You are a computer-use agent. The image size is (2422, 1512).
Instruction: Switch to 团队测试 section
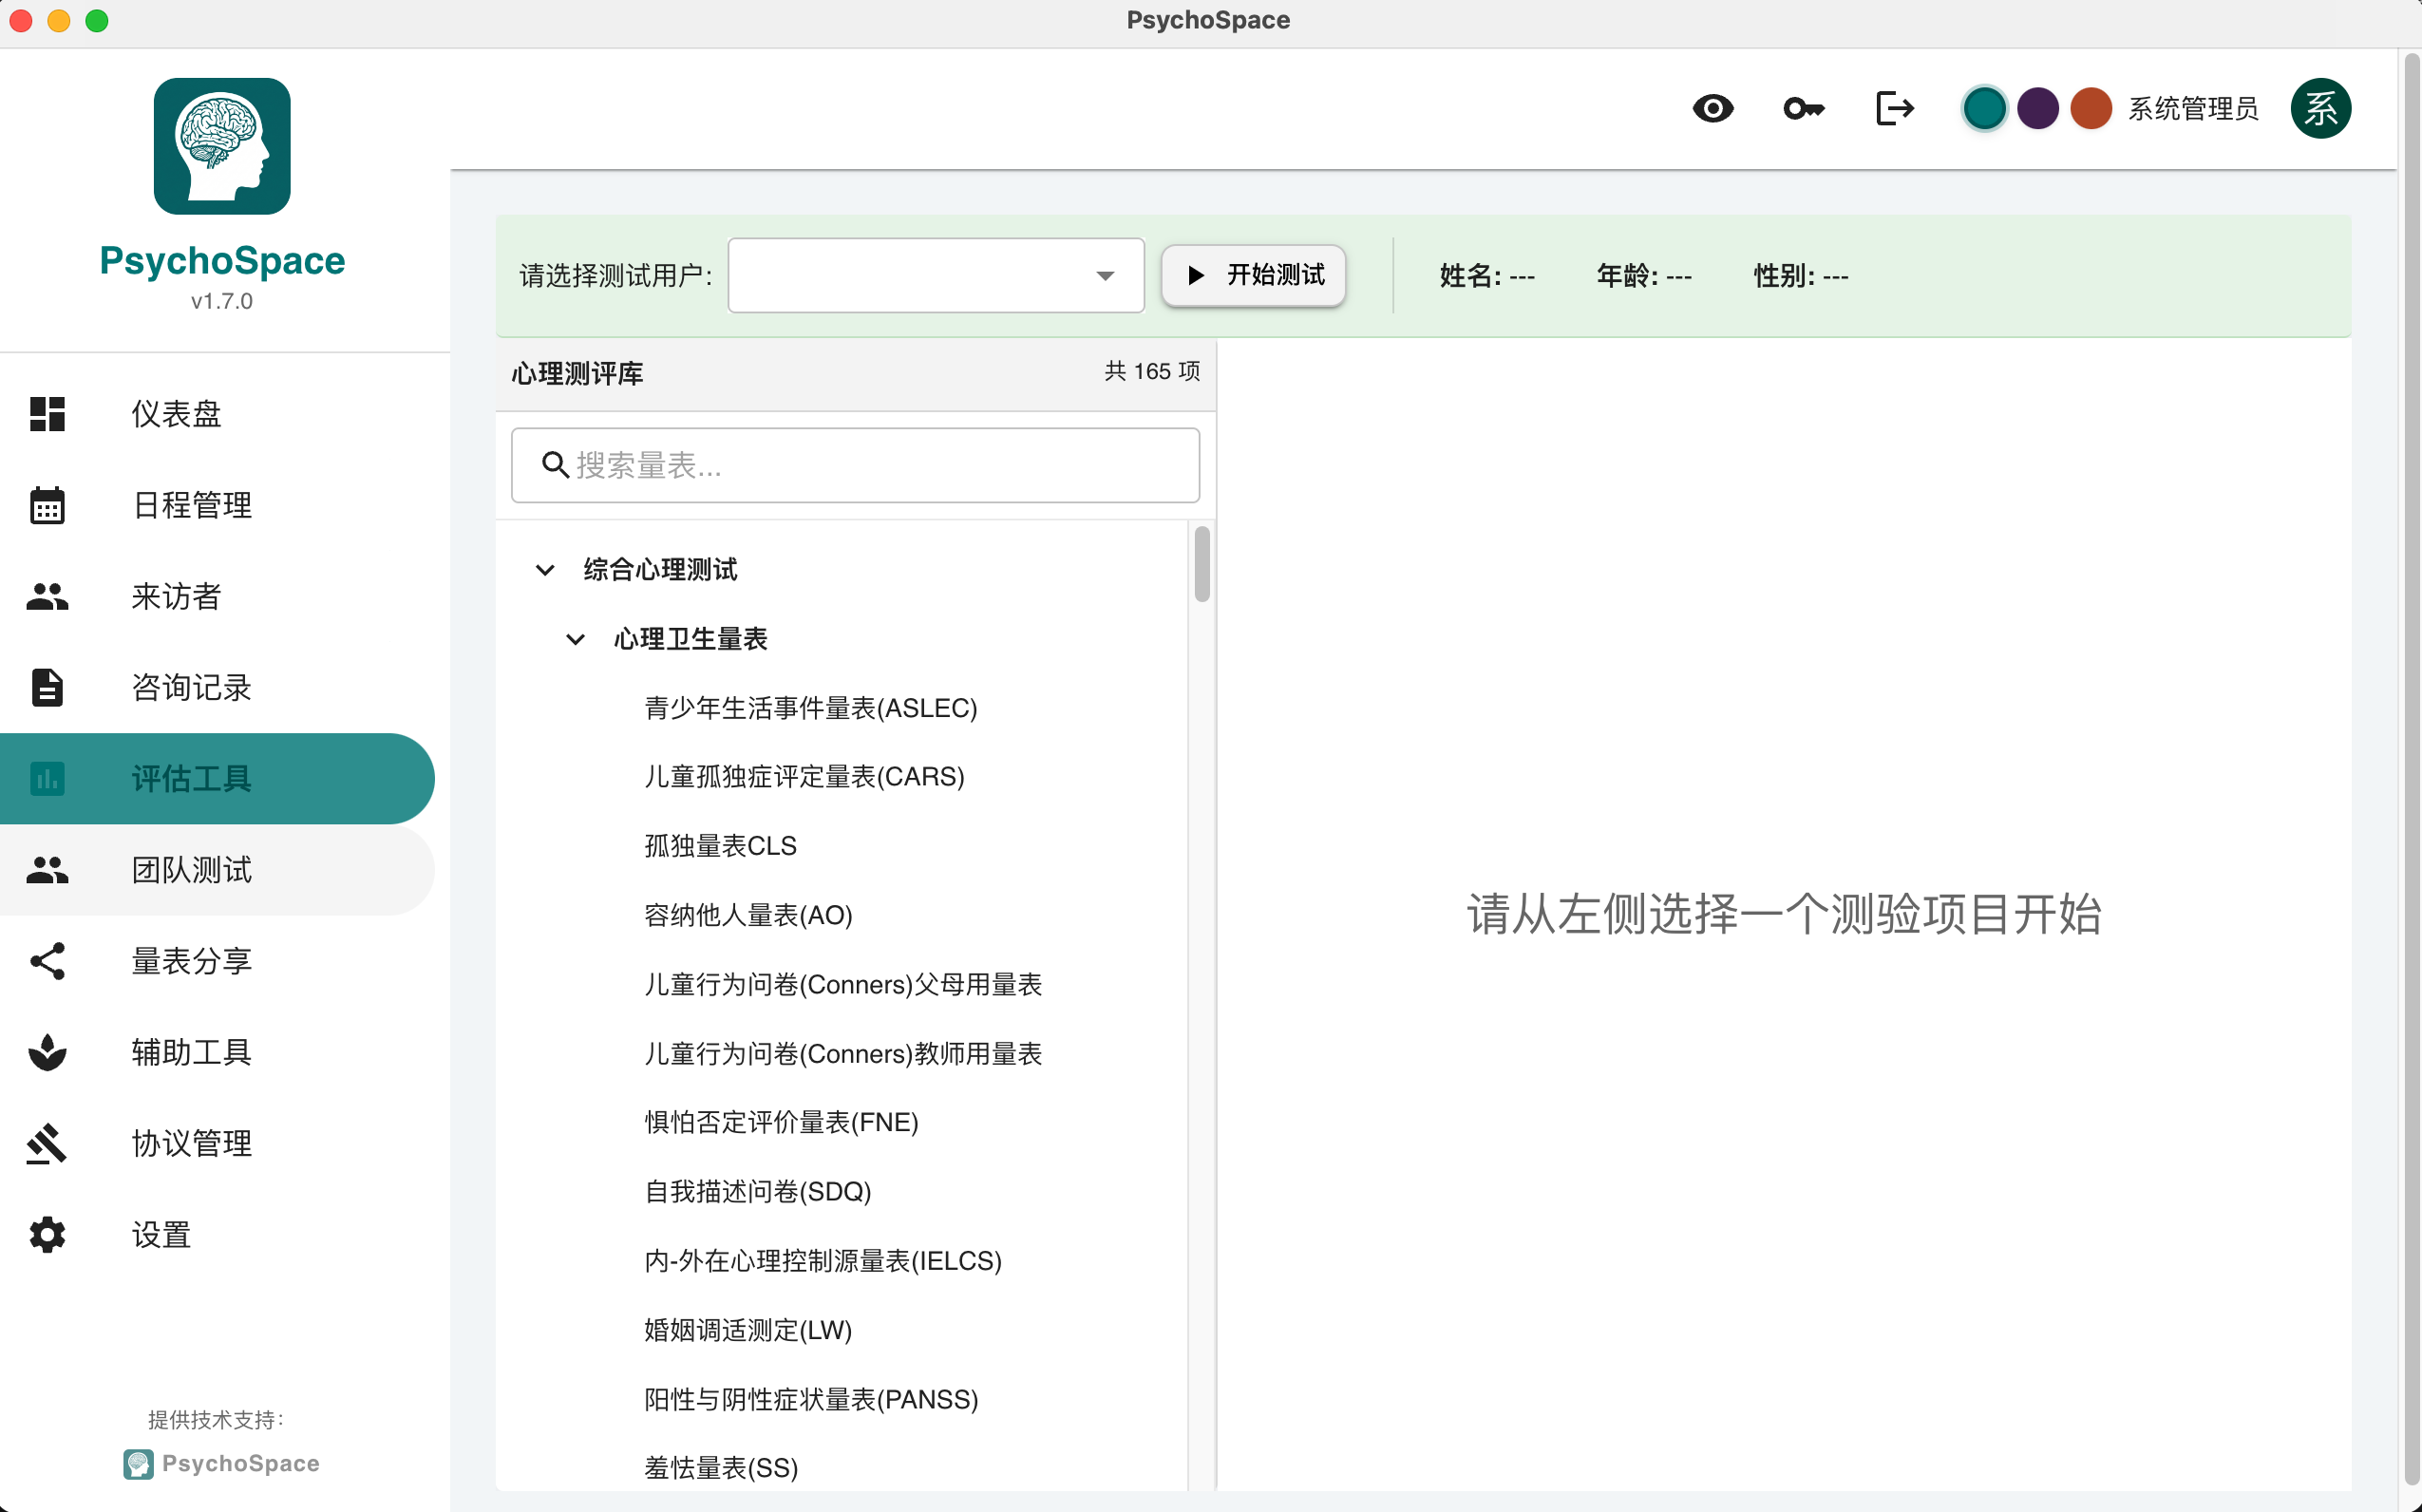[191, 870]
